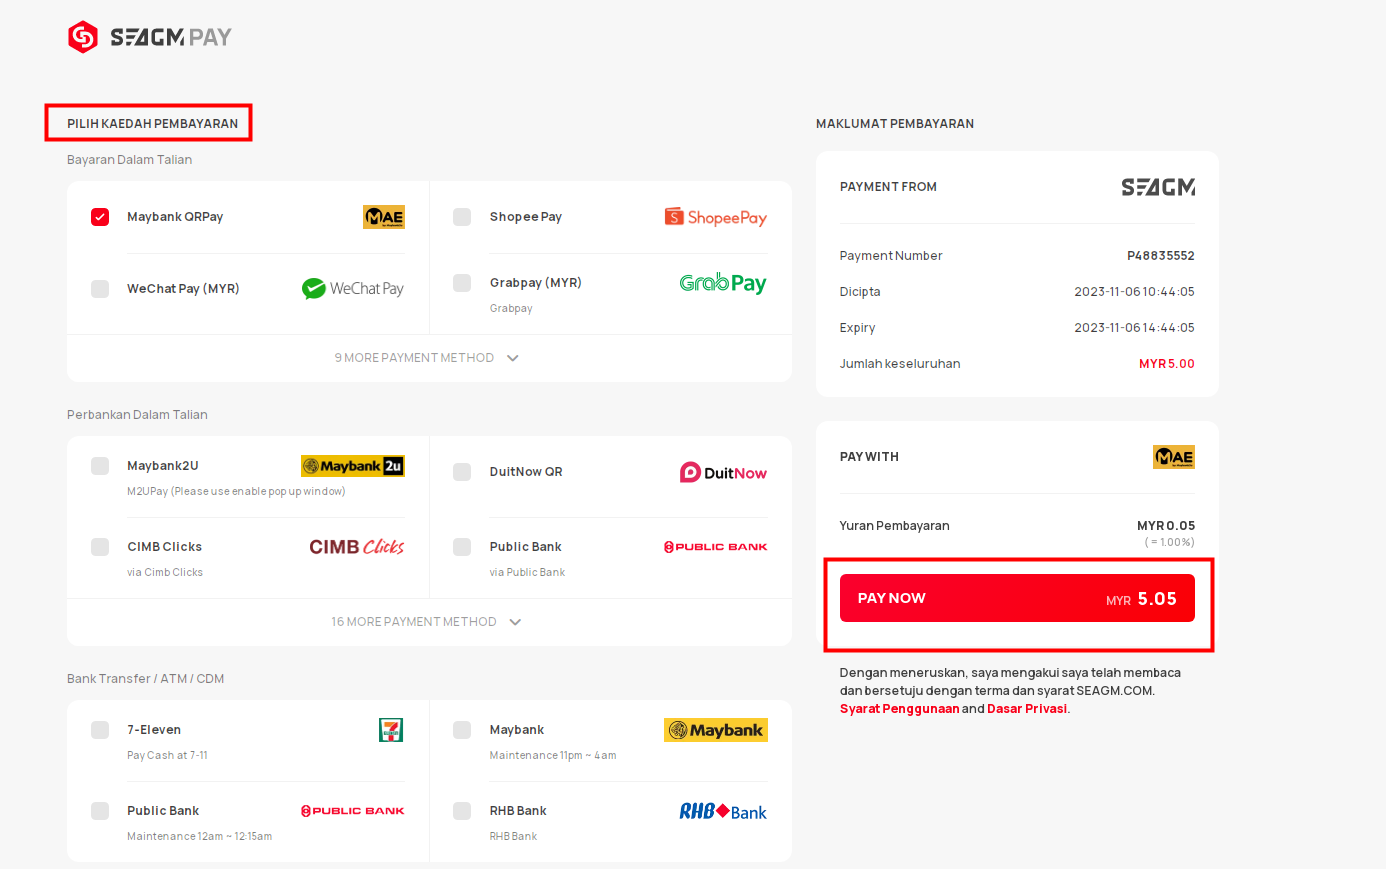Click the Grabpay (MYR) label

536,283
